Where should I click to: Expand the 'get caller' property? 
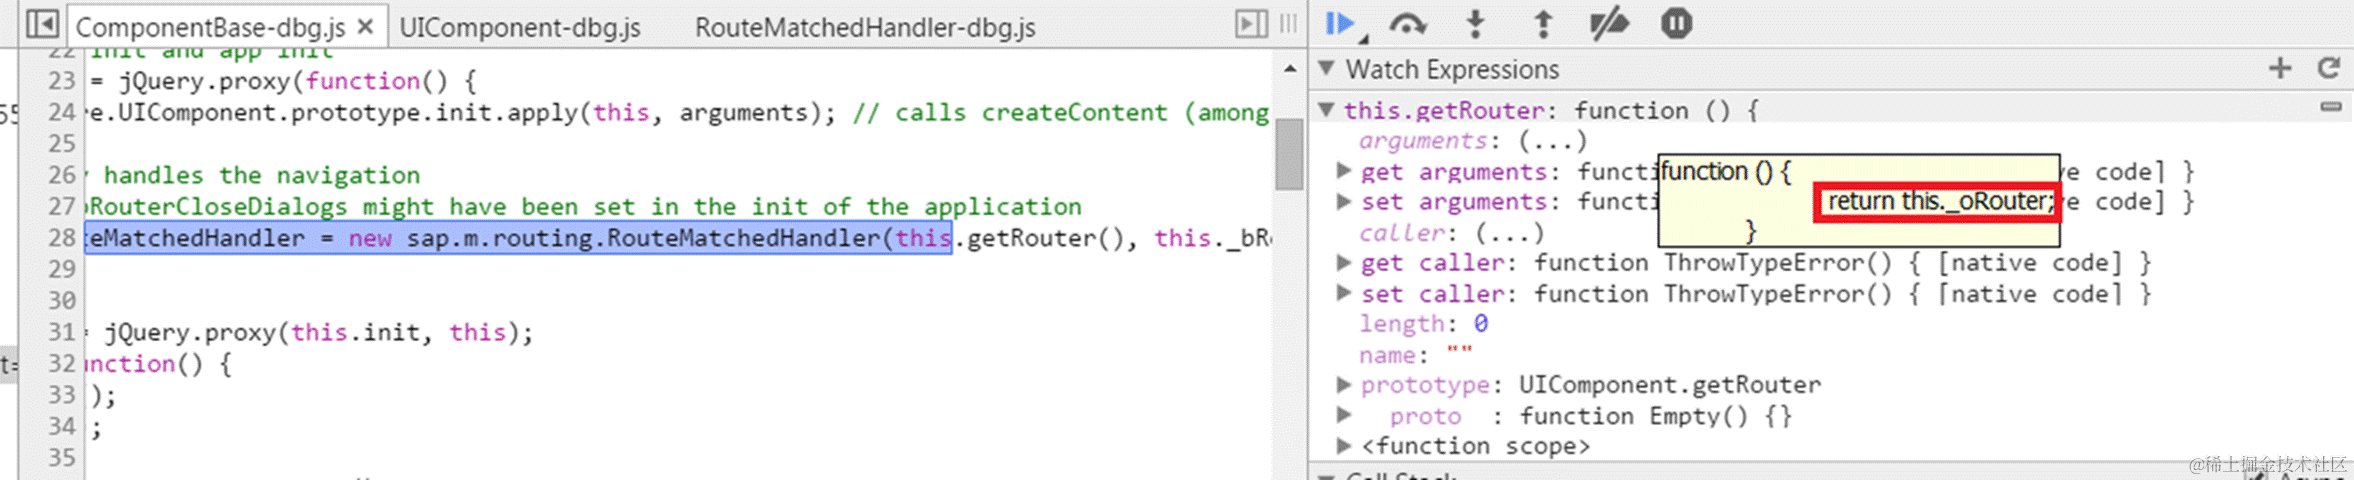pos(1345,262)
